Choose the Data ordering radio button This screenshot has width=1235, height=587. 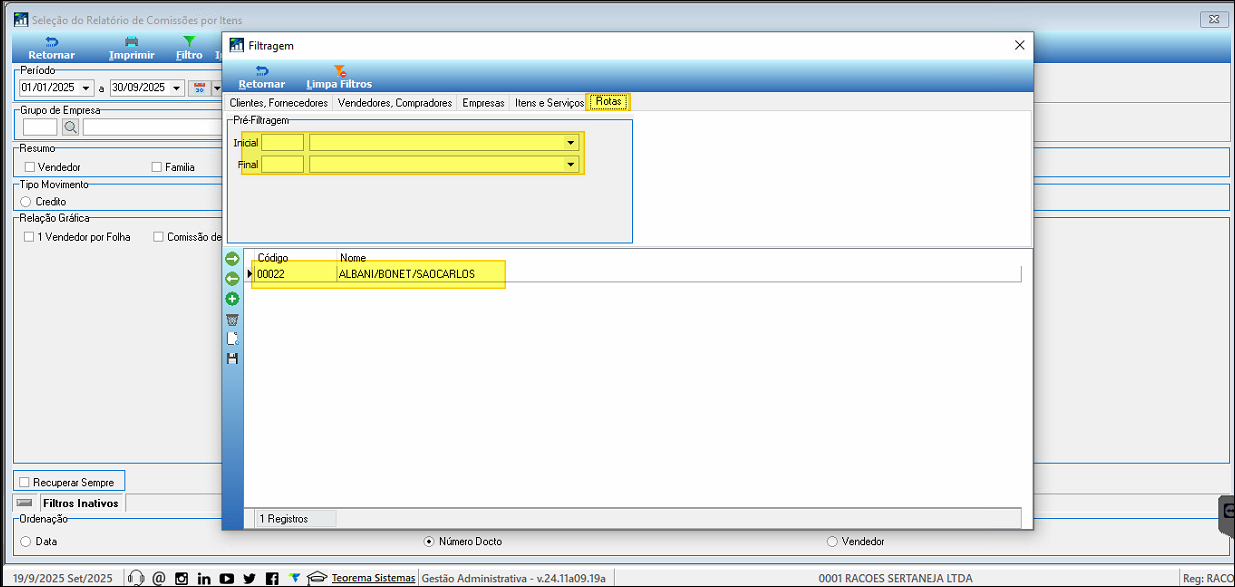click(26, 541)
